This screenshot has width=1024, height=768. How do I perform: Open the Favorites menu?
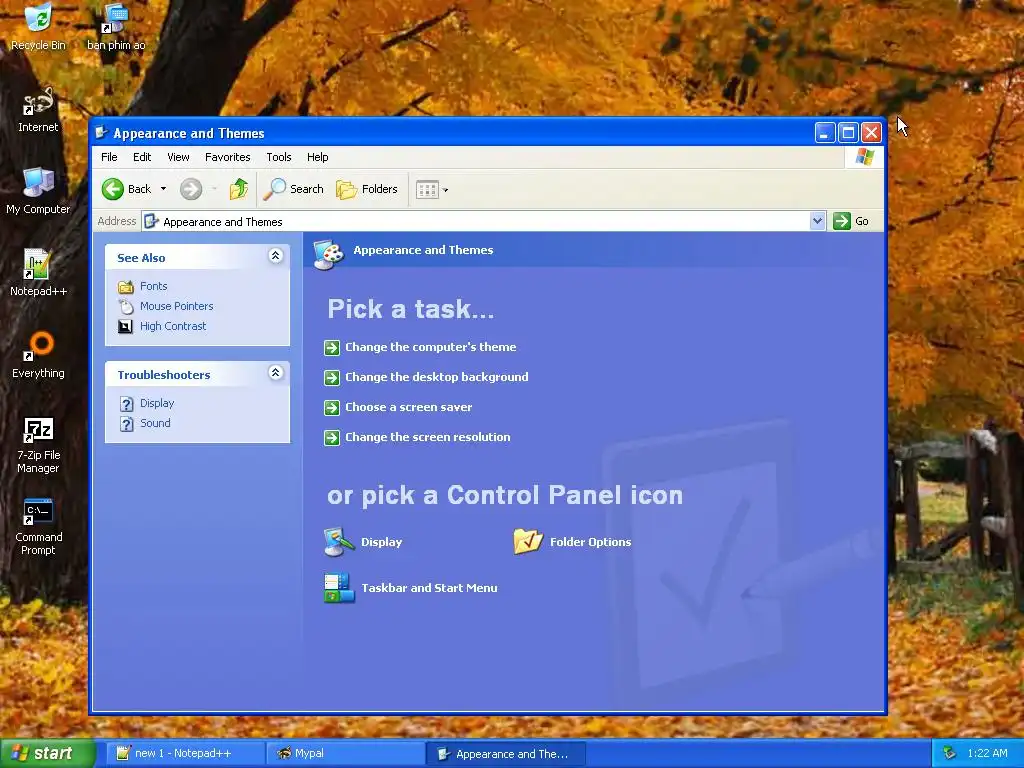pyautogui.click(x=227, y=157)
